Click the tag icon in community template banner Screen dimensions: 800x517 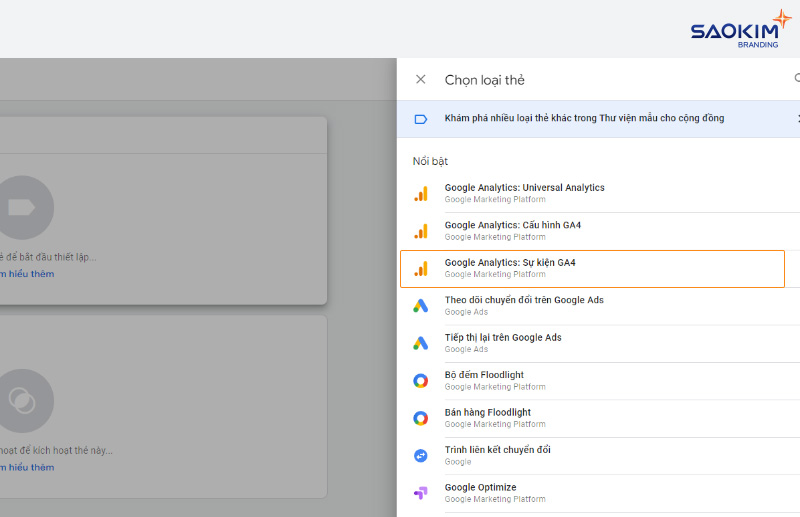pyautogui.click(x=420, y=119)
